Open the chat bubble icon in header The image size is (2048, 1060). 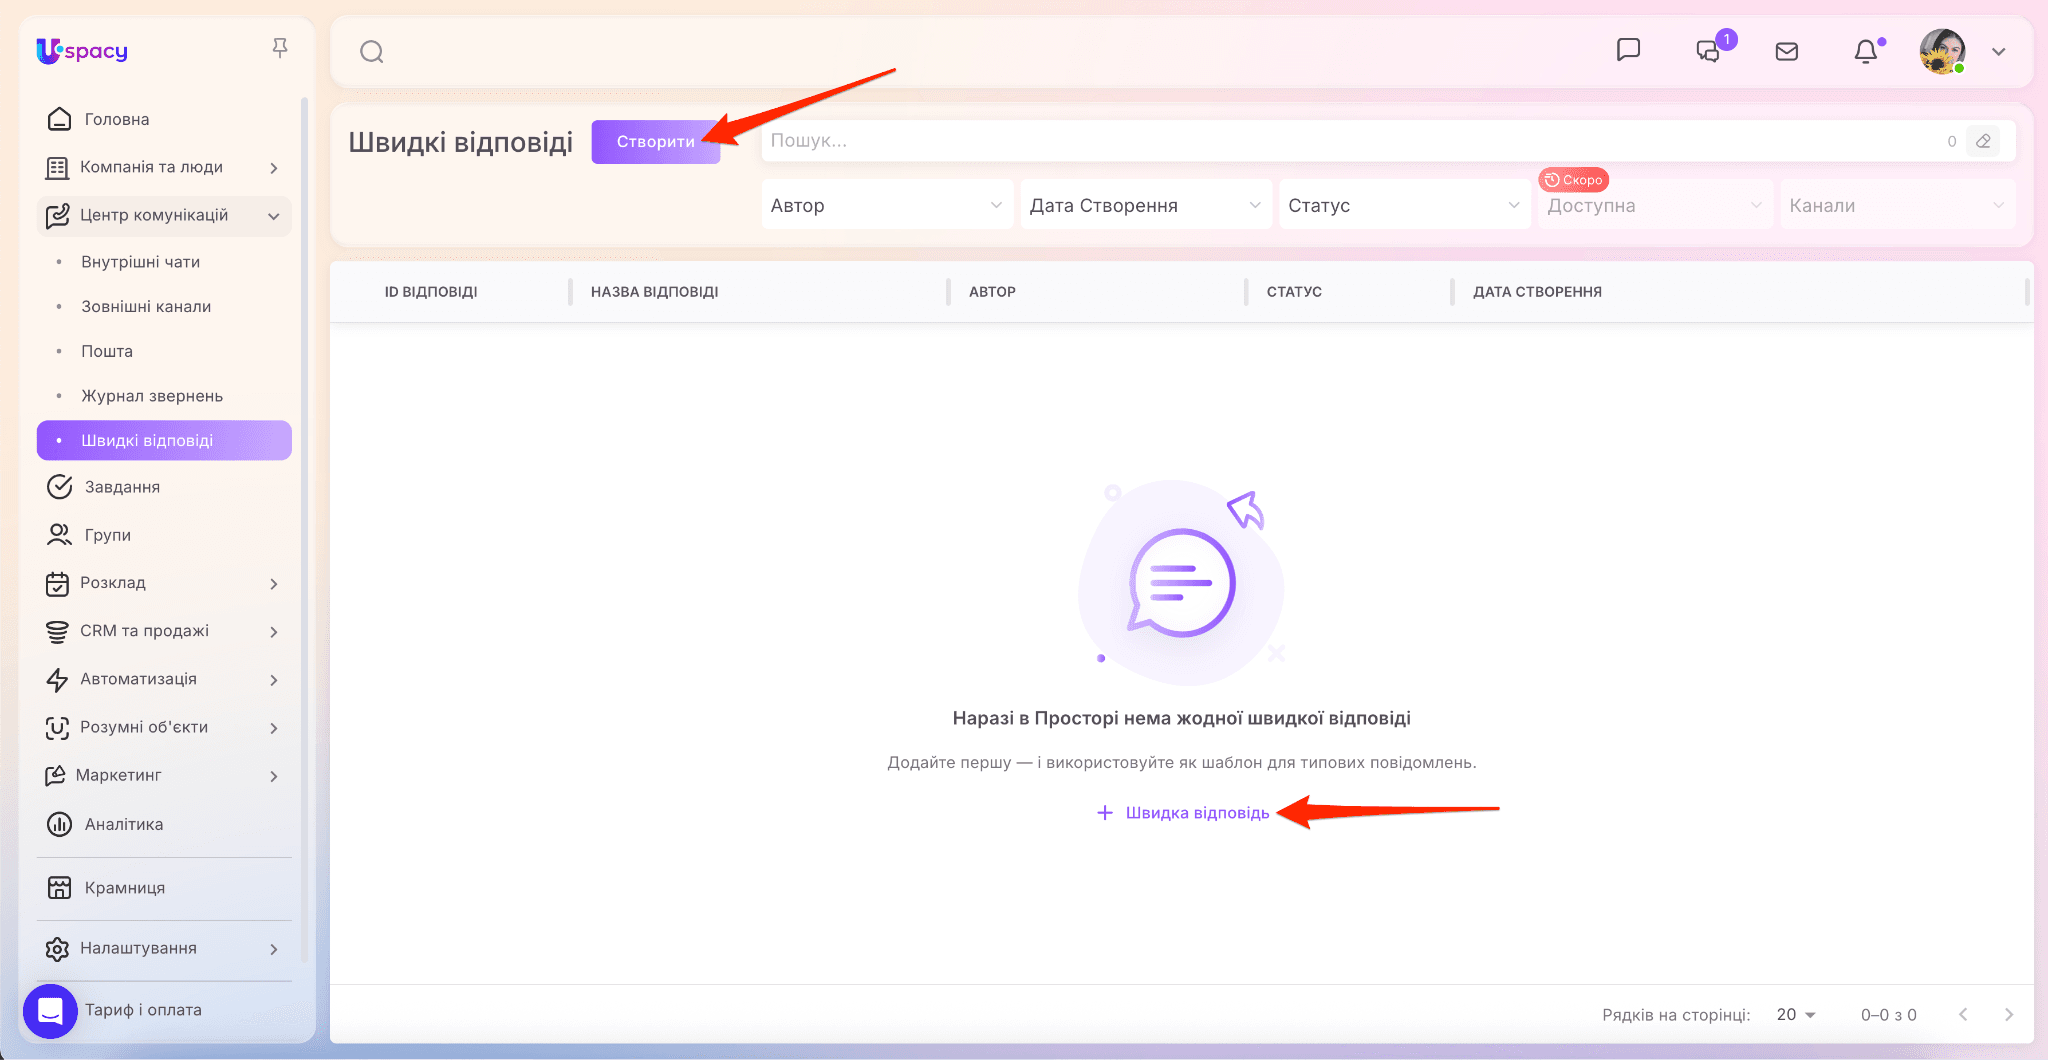click(1629, 50)
